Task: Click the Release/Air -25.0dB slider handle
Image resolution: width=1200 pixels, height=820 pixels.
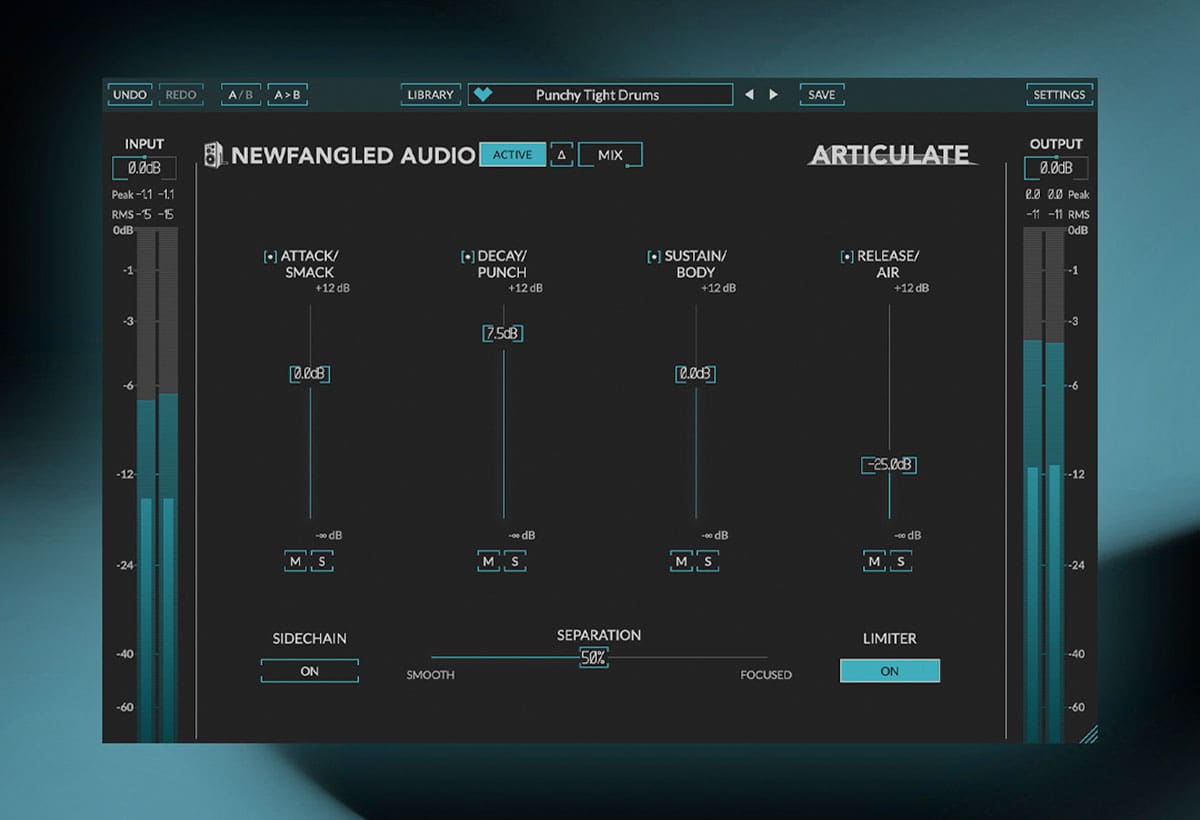Action: pyautogui.click(x=889, y=465)
